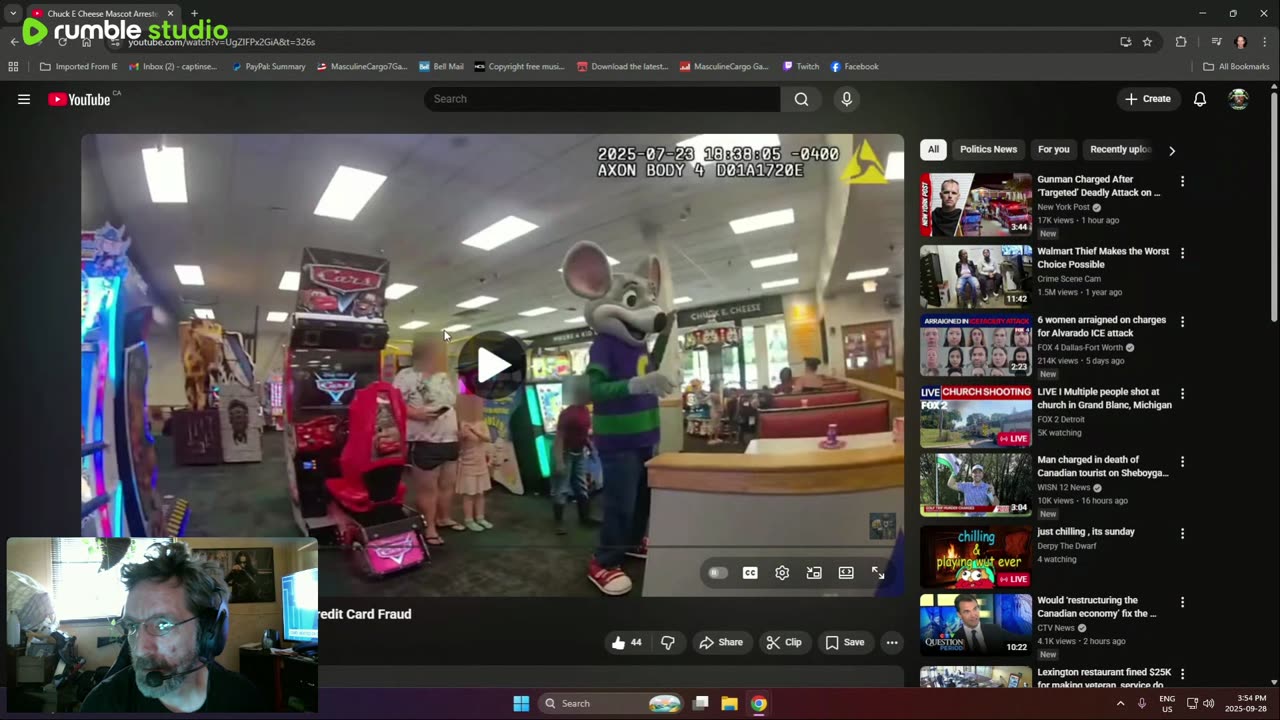Open more actions ellipsis below video

point(892,642)
